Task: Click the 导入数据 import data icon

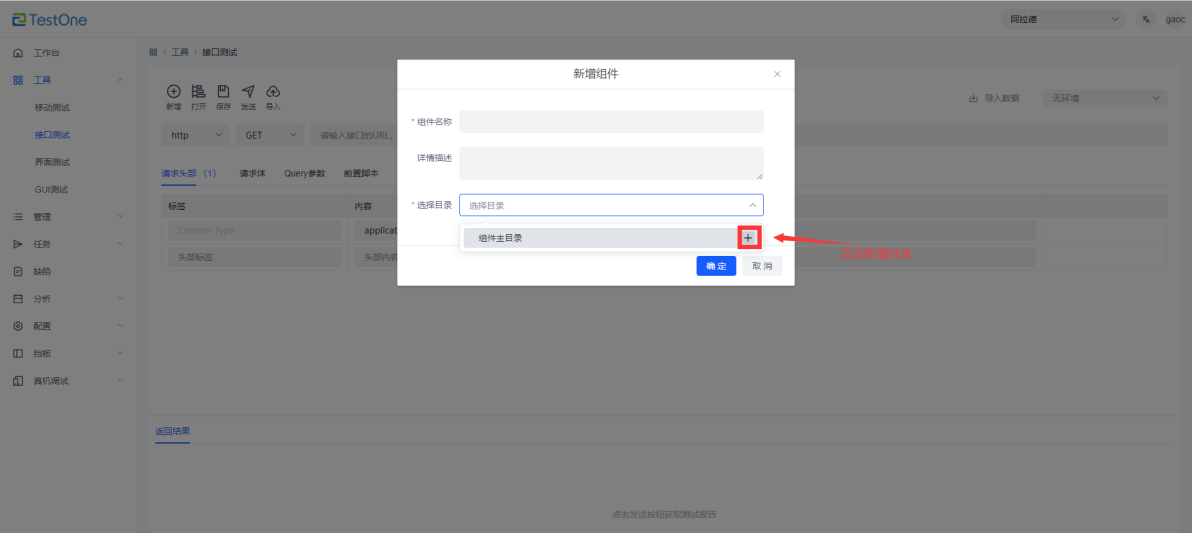Action: click(x=973, y=98)
